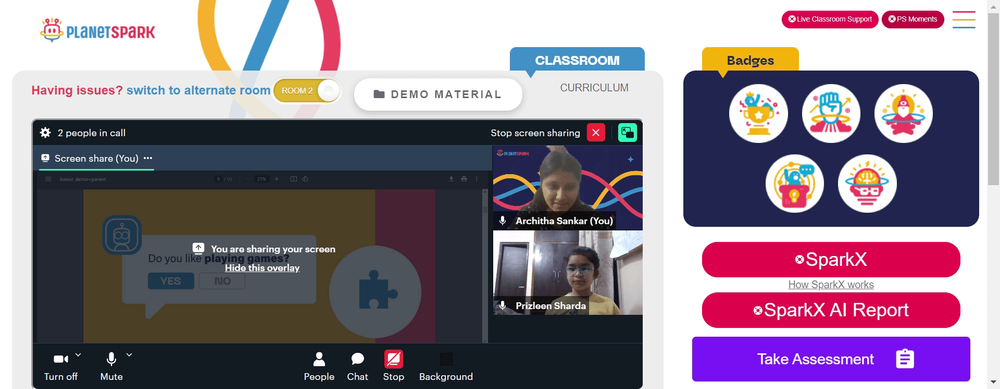Image resolution: width=1000 pixels, height=389 pixels.
Task: Switch to the CURRICULUM tab
Action: 594,88
